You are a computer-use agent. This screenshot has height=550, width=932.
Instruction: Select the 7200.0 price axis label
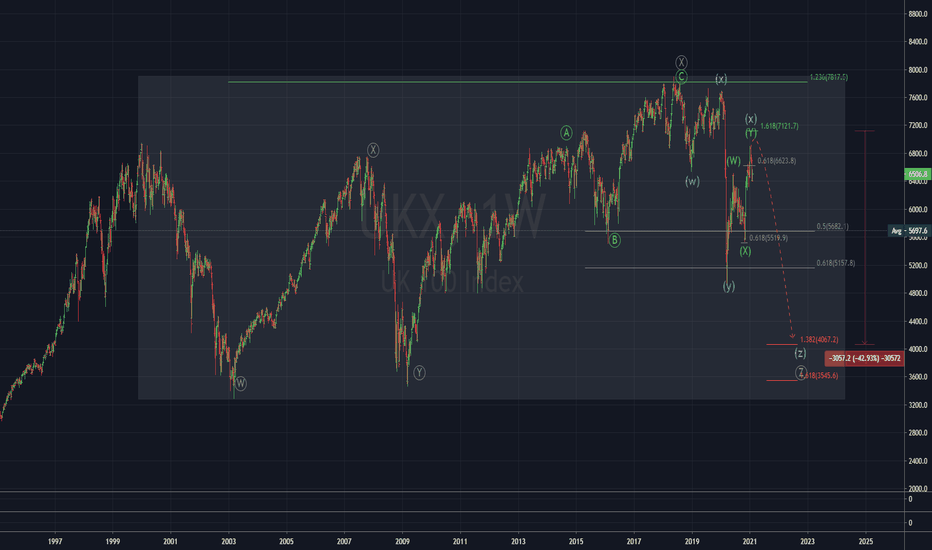(918, 125)
